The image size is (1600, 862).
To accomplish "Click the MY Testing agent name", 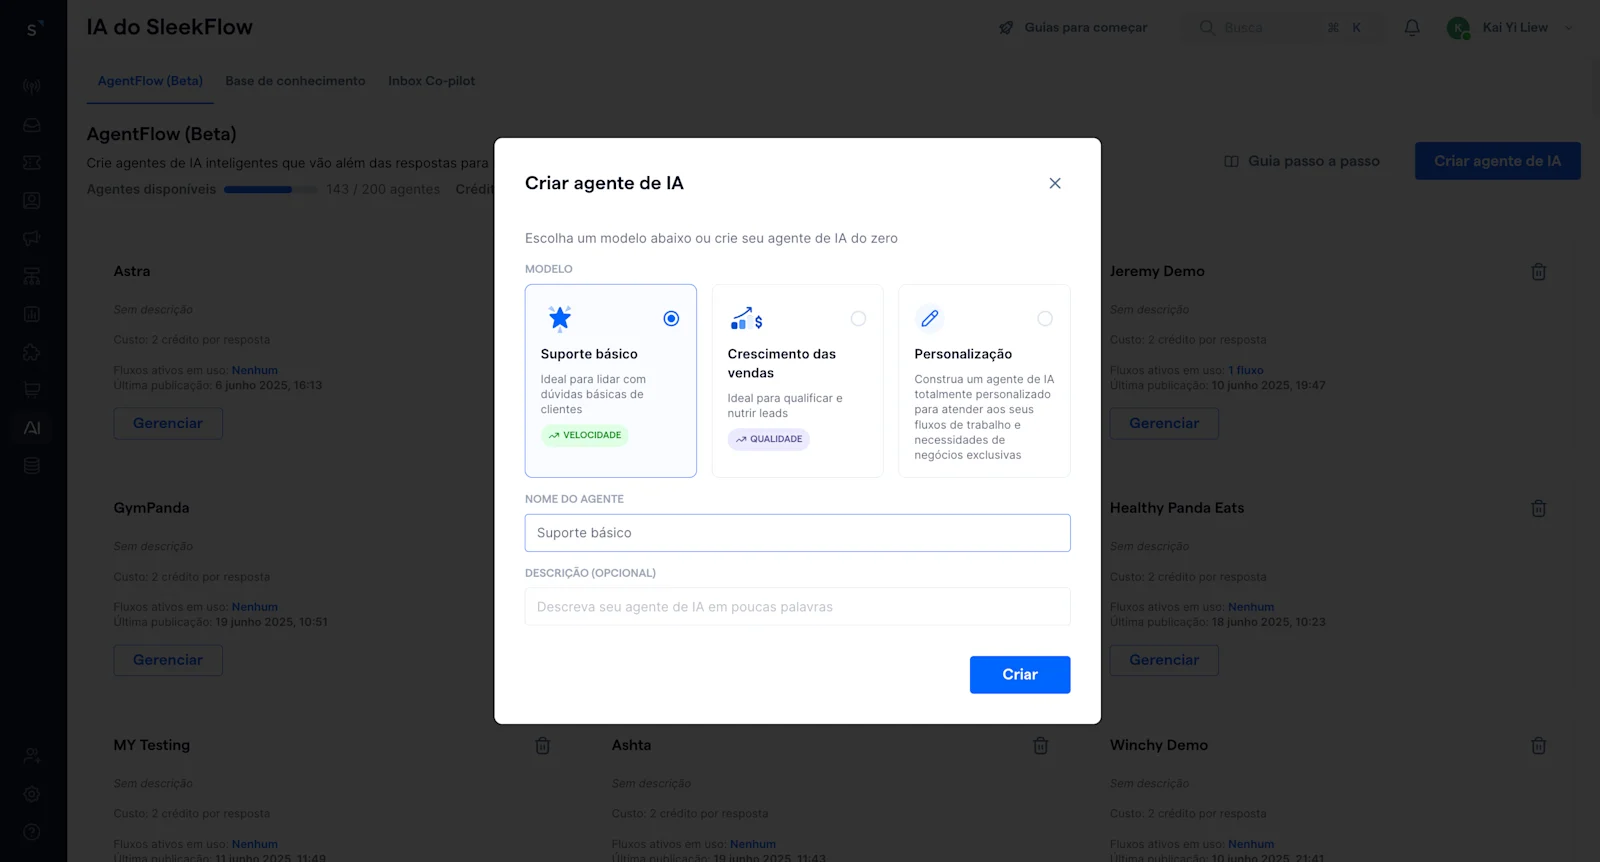I will click(151, 745).
